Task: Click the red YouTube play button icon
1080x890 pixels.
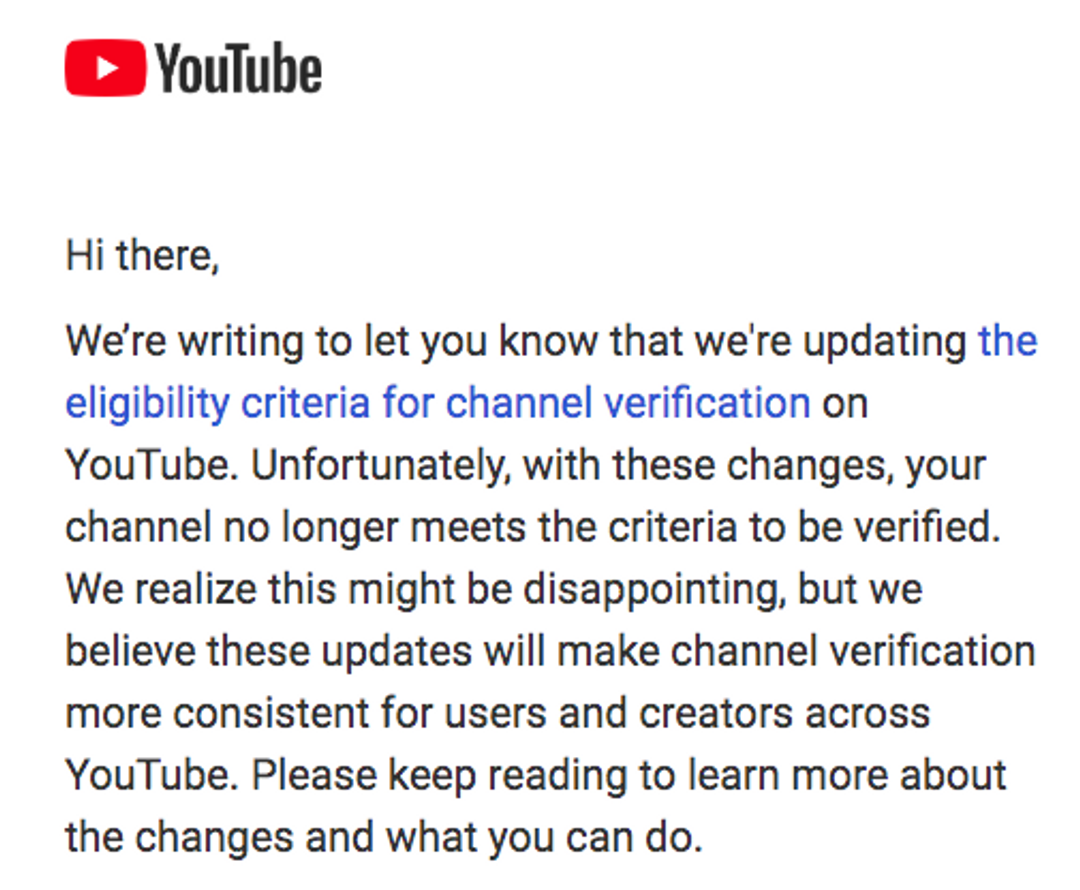Action: [x=106, y=69]
